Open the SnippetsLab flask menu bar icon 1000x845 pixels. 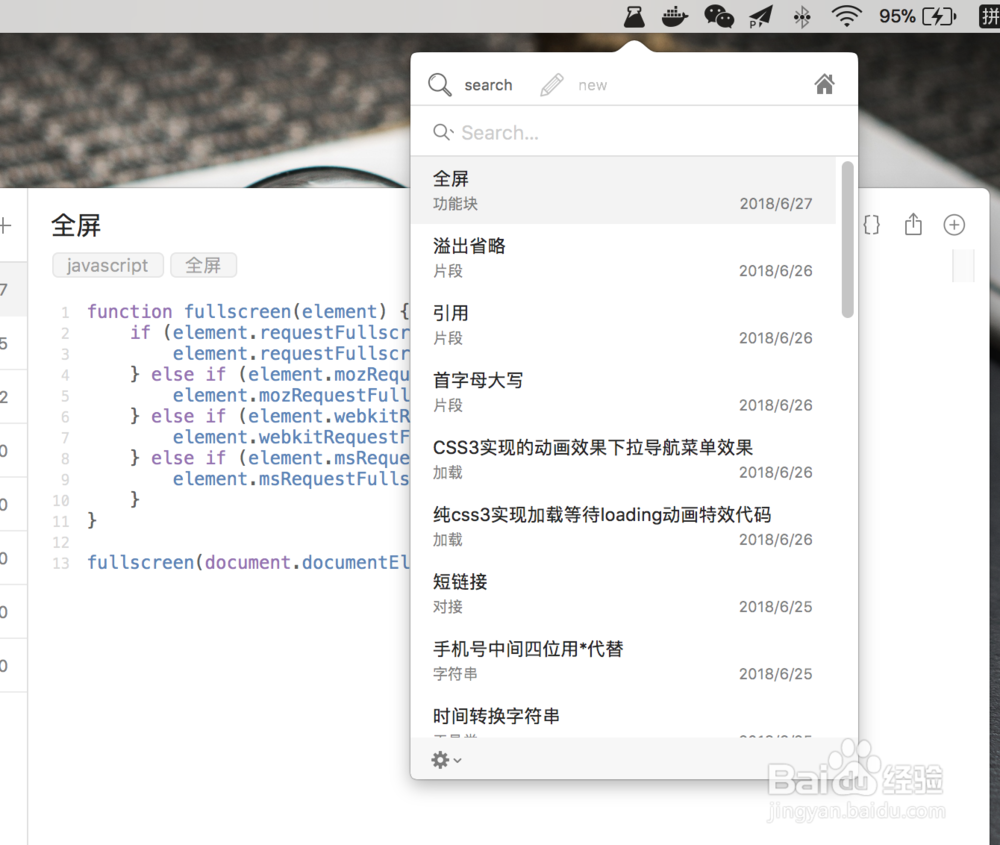point(634,17)
